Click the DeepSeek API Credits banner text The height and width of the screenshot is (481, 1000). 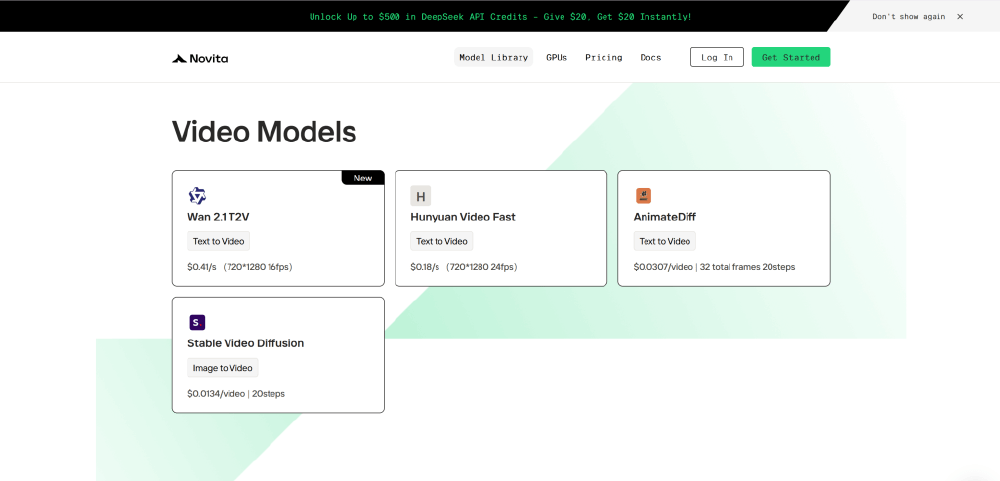(x=500, y=17)
